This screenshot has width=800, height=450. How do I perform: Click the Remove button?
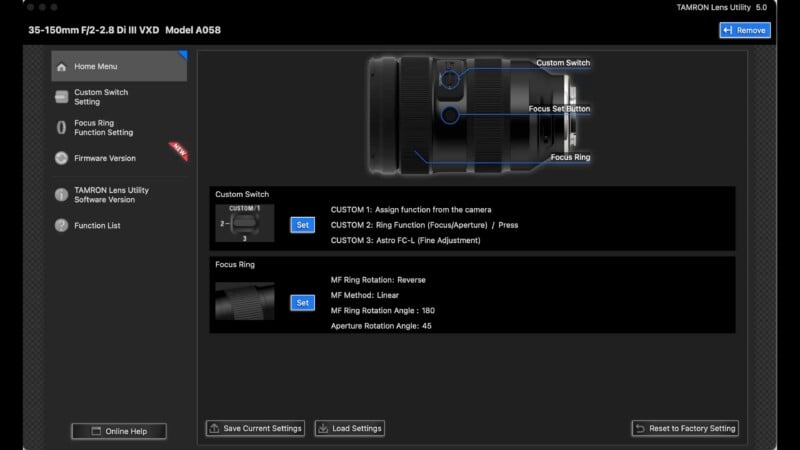click(745, 30)
